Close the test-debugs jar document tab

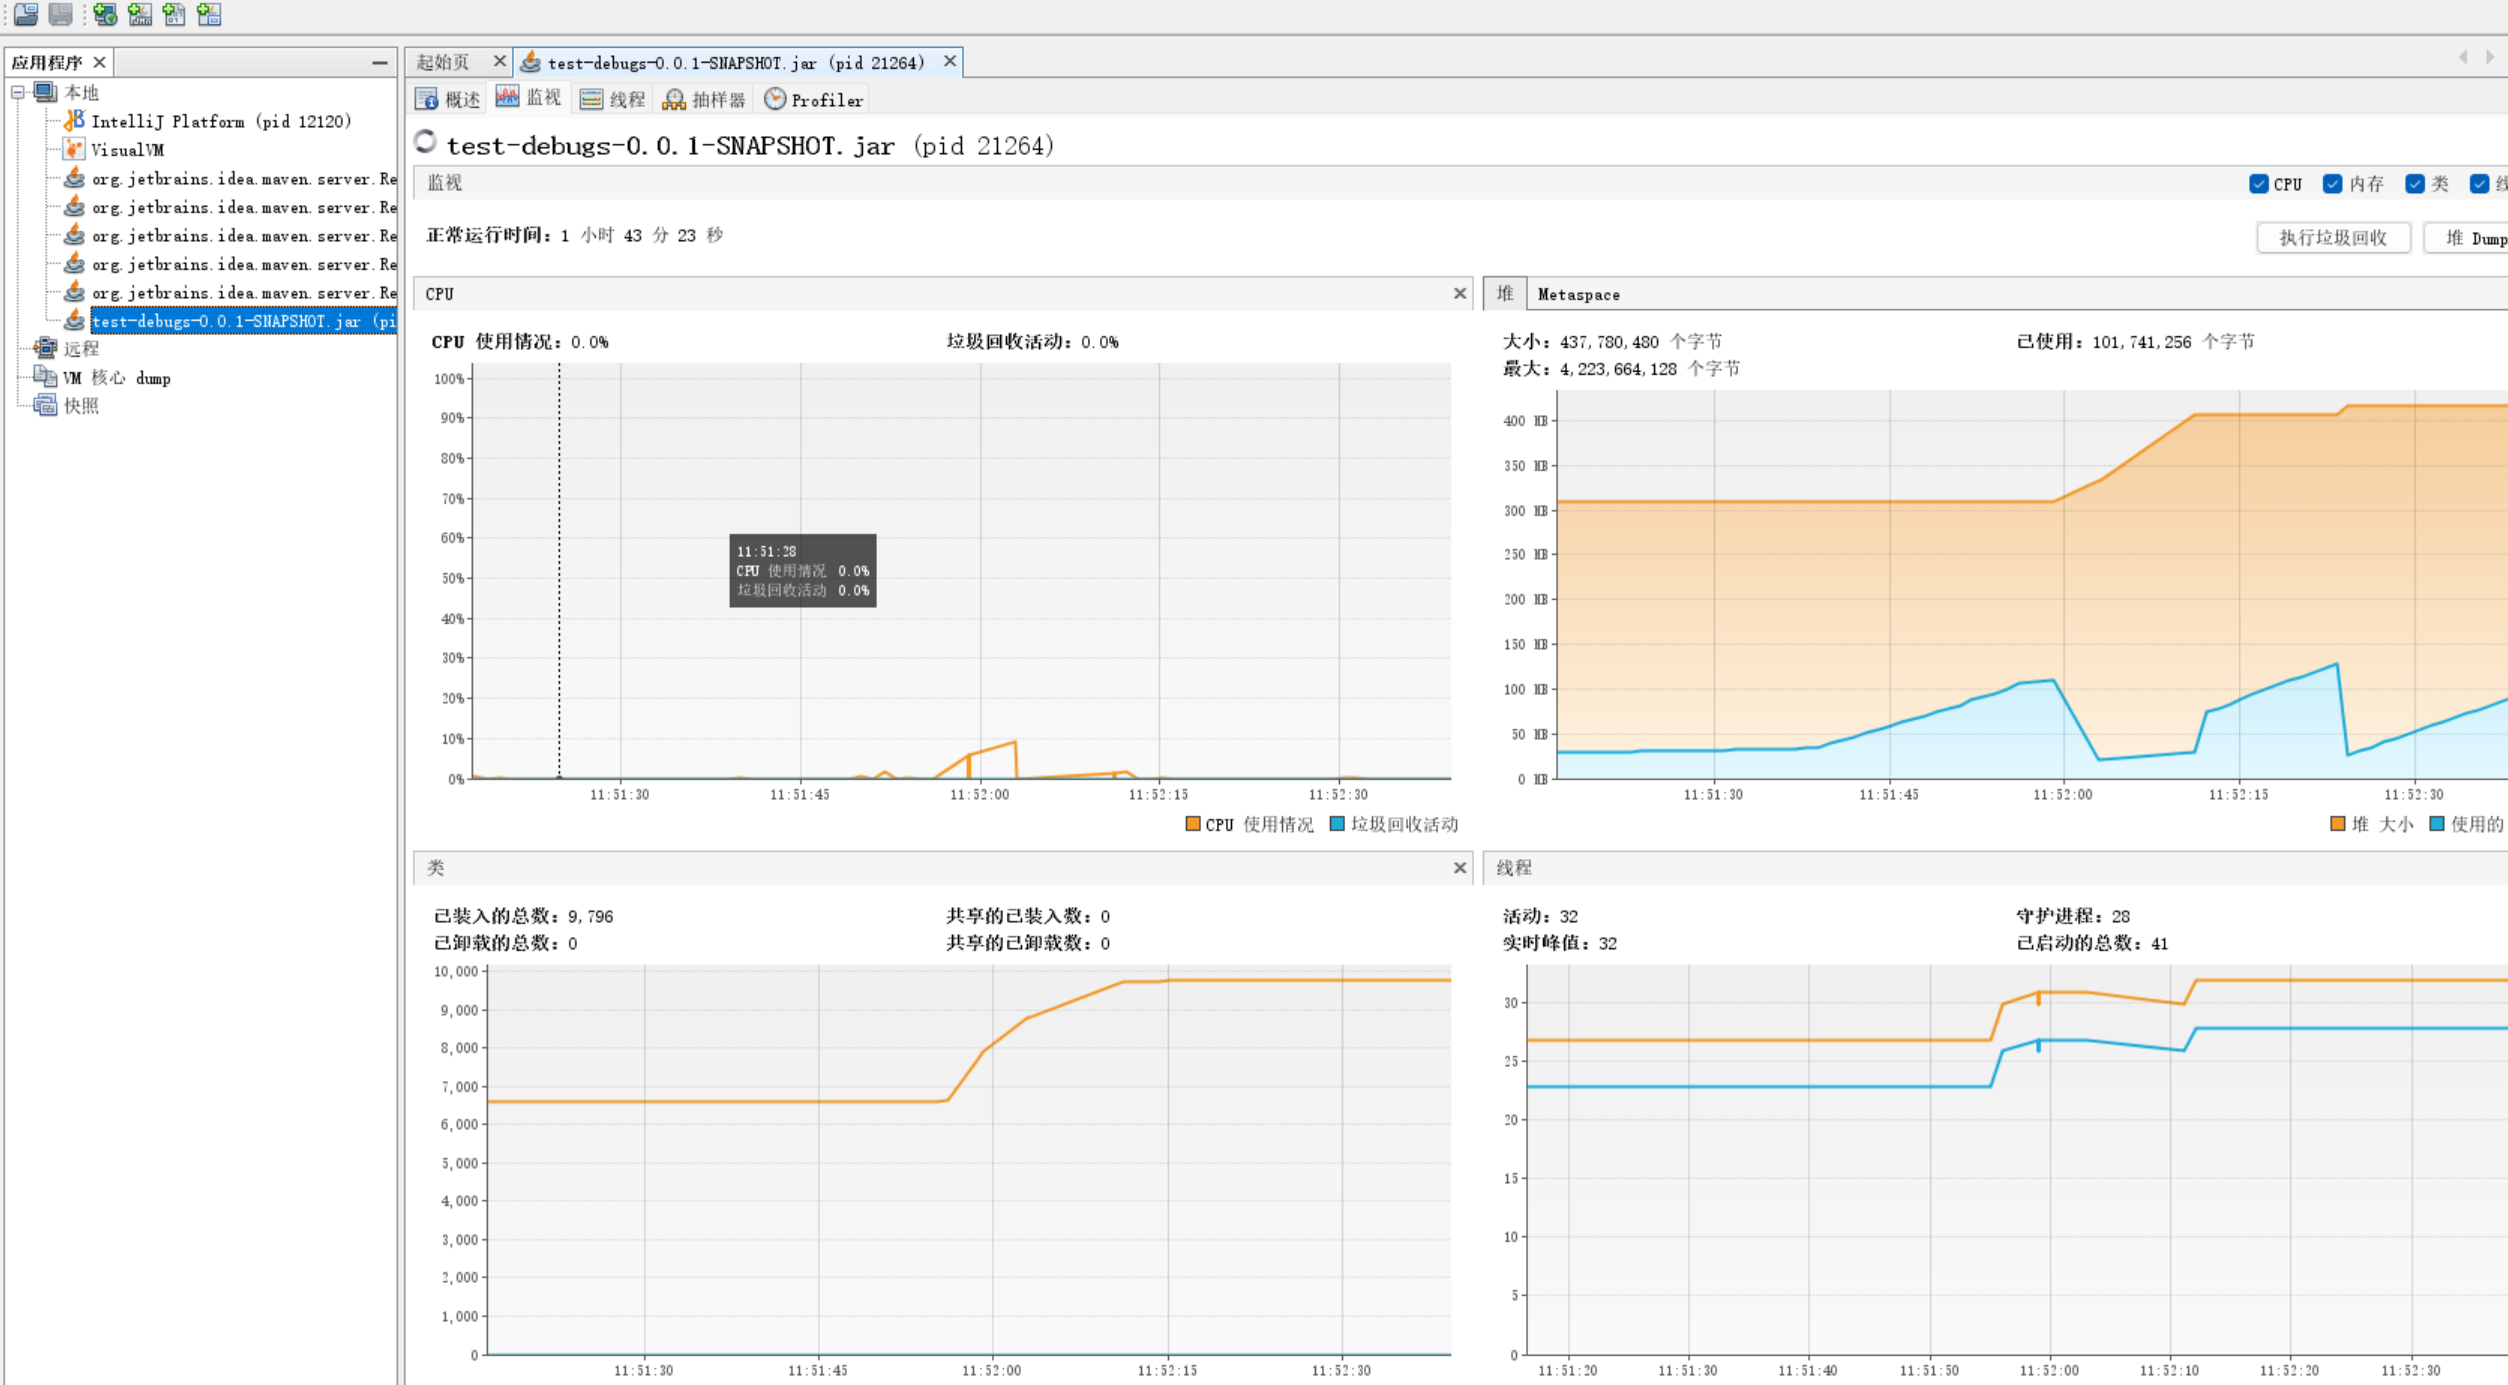(x=950, y=62)
